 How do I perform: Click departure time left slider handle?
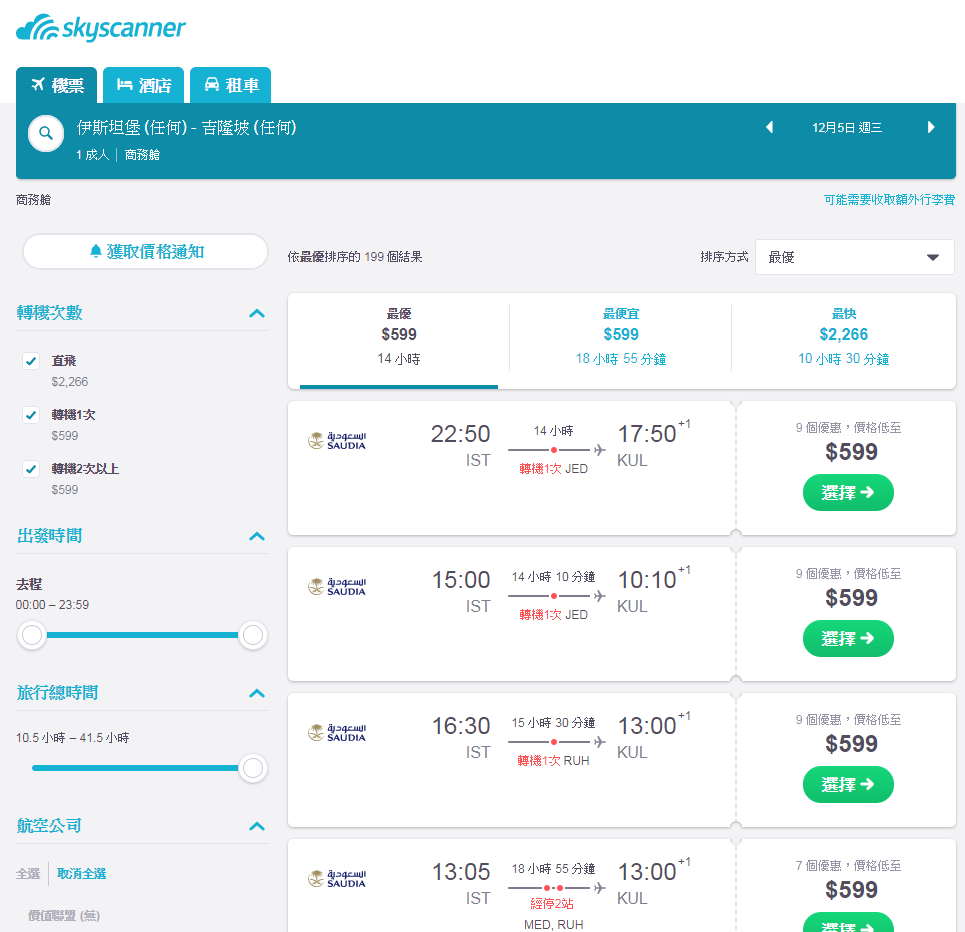point(32,635)
